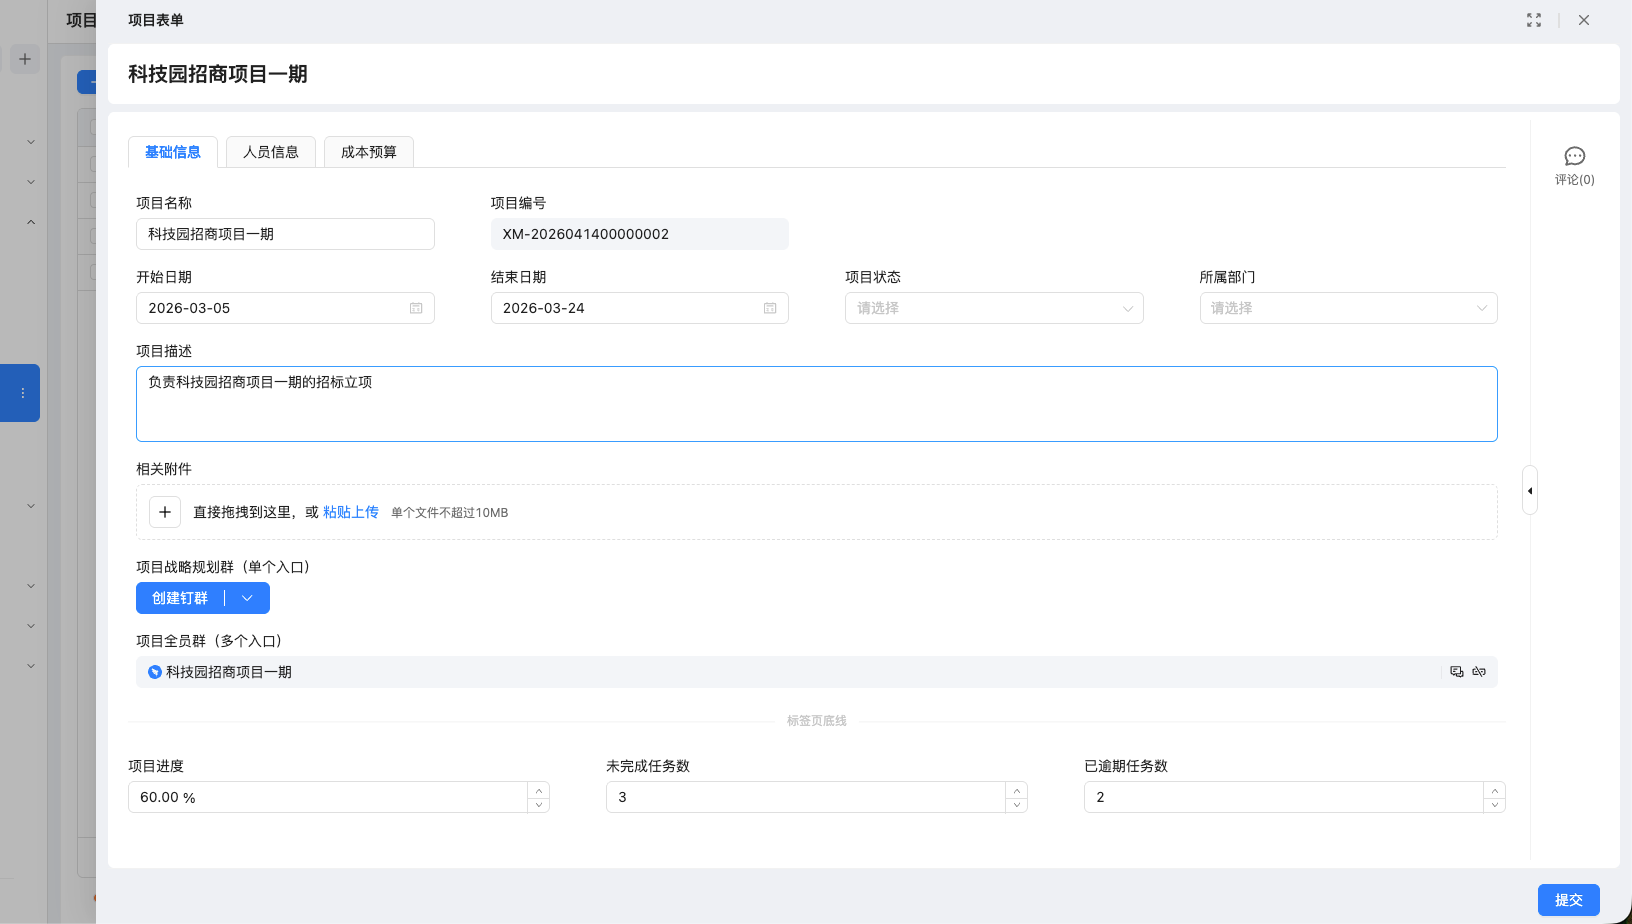This screenshot has width=1632, height=924.
Task: Decrease 未完成任务数 with down arrow
Action: [1017, 805]
